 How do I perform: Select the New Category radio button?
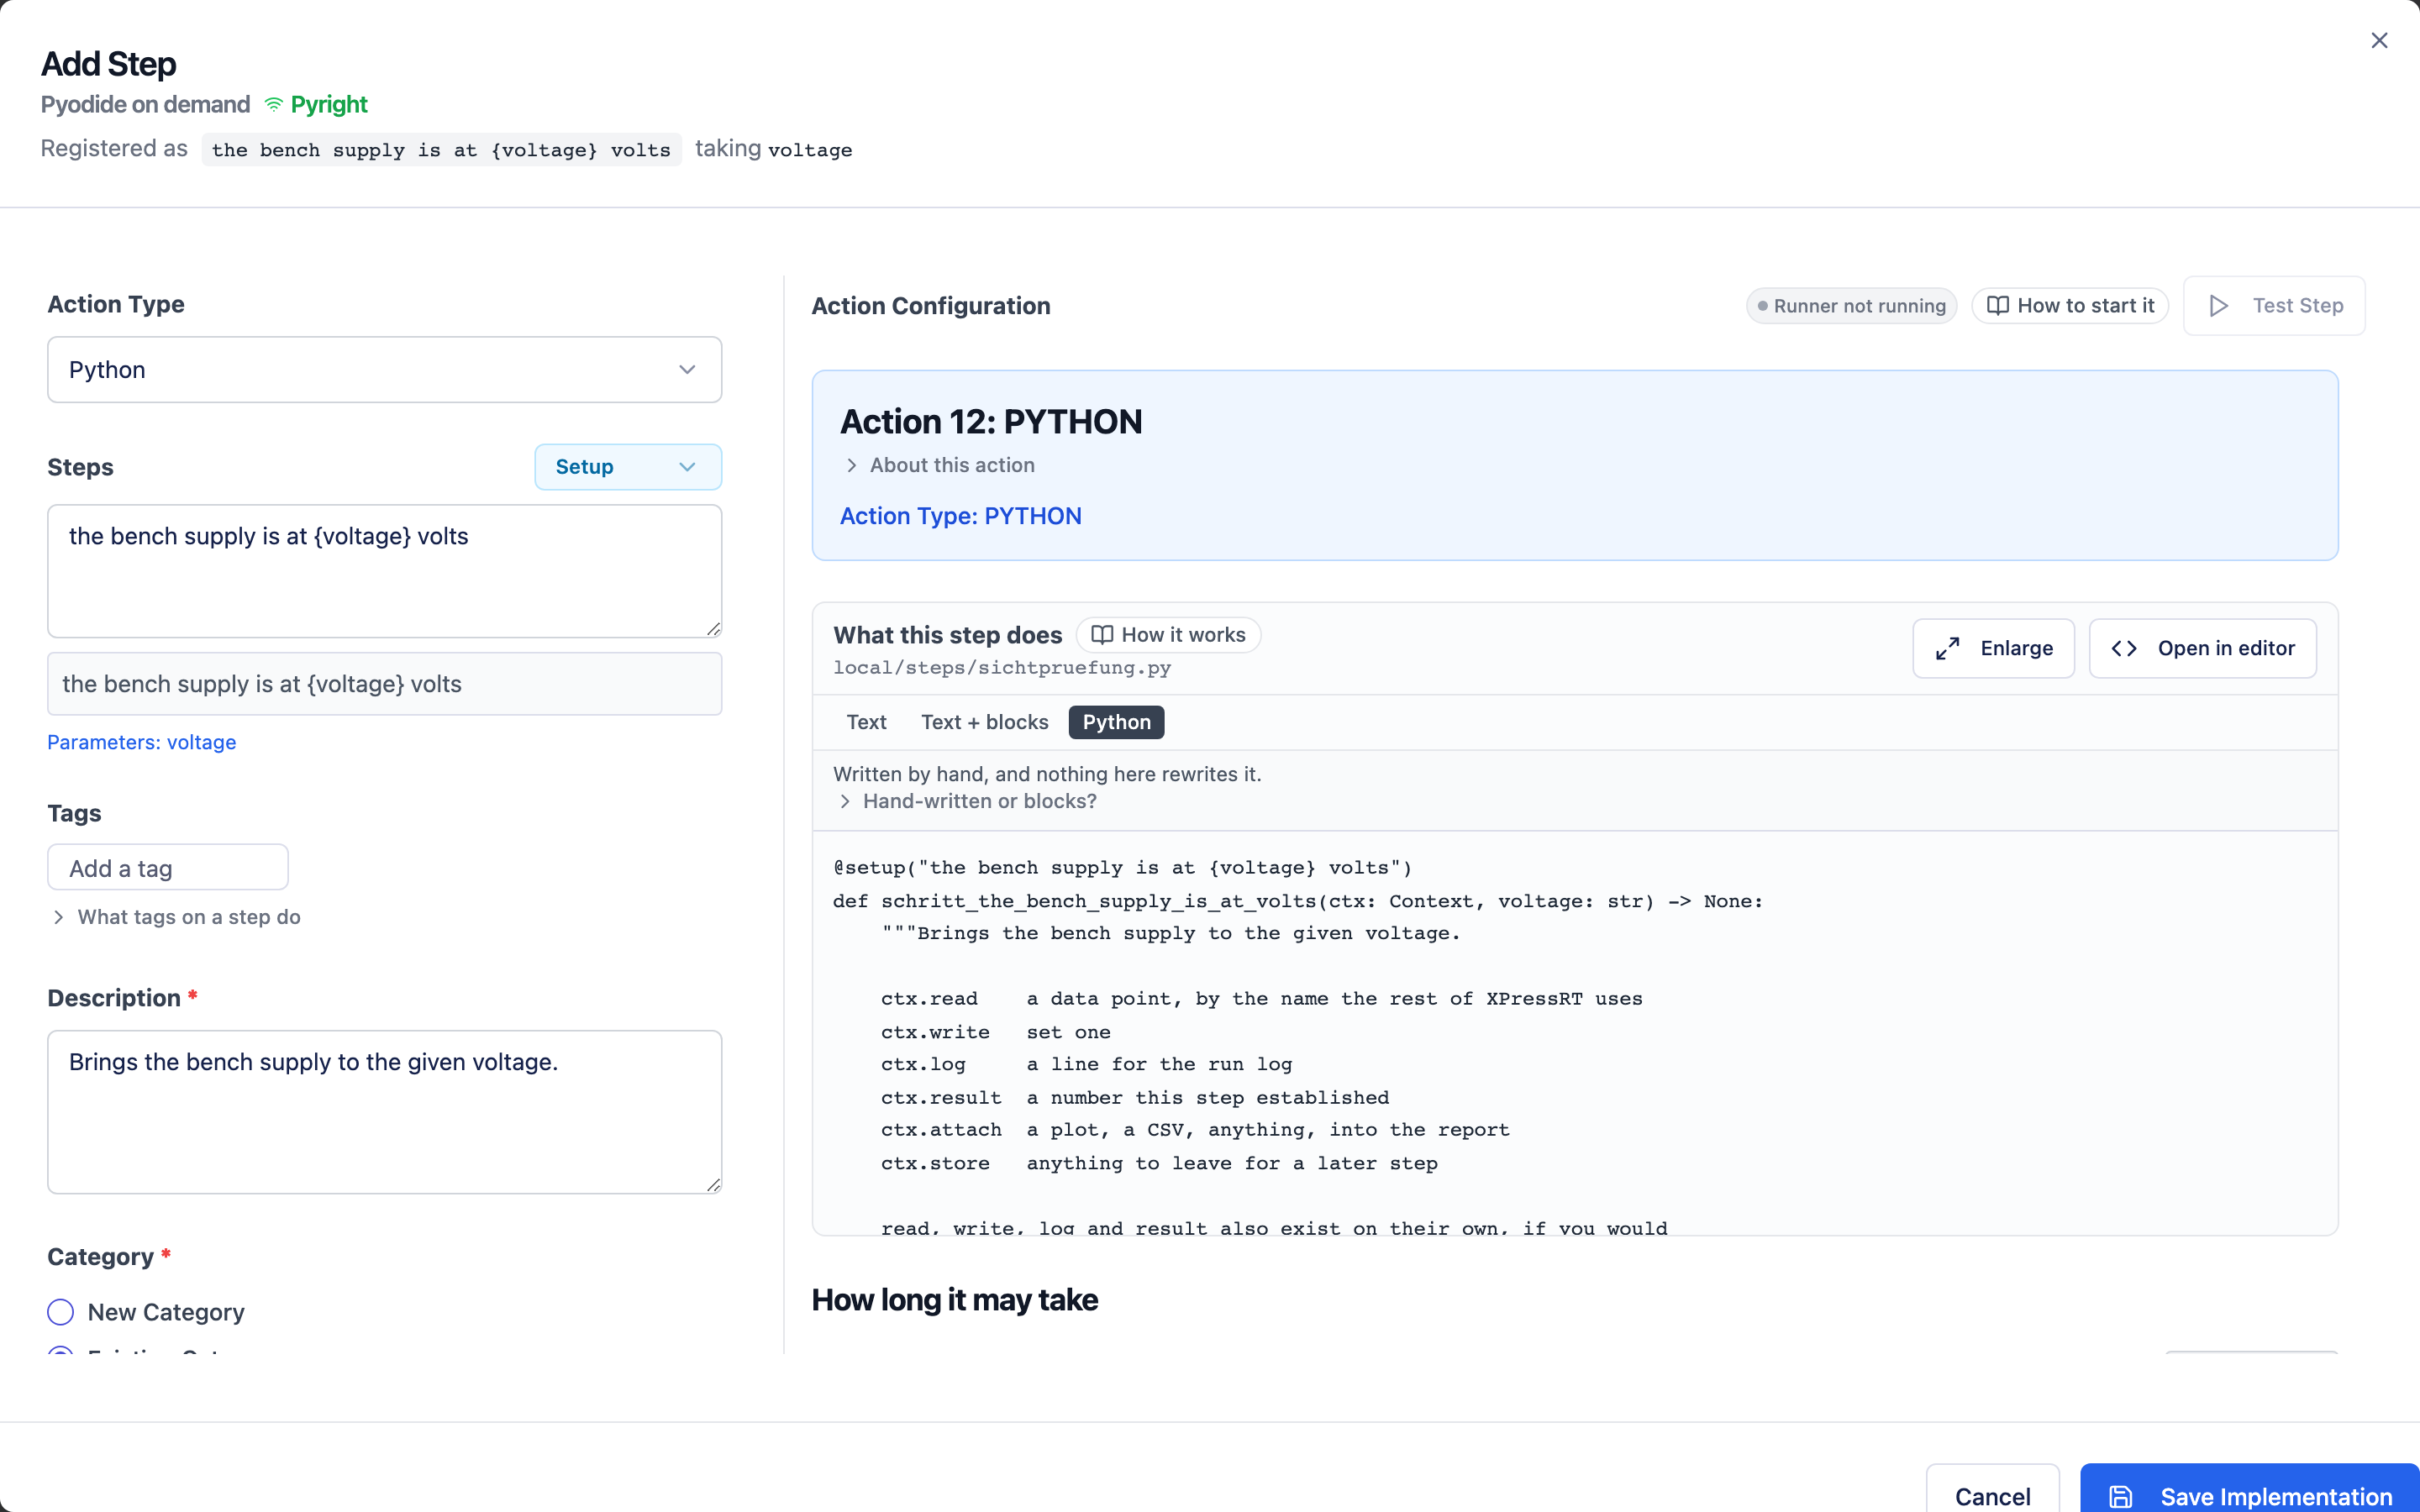(x=61, y=1312)
